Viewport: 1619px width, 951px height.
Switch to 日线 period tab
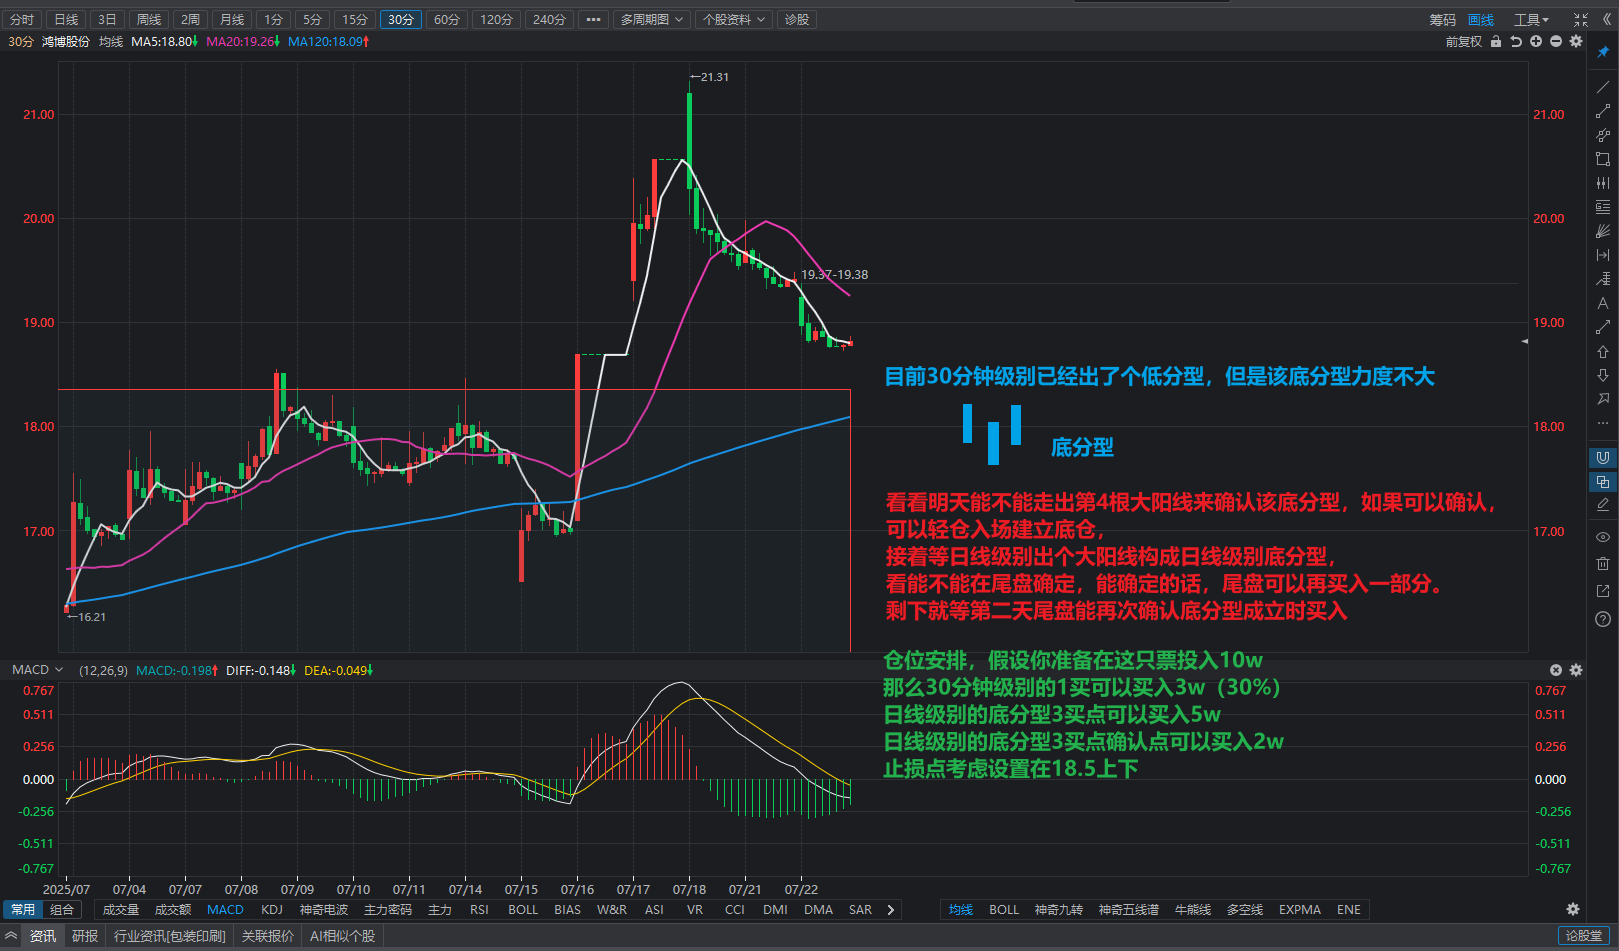(x=66, y=20)
